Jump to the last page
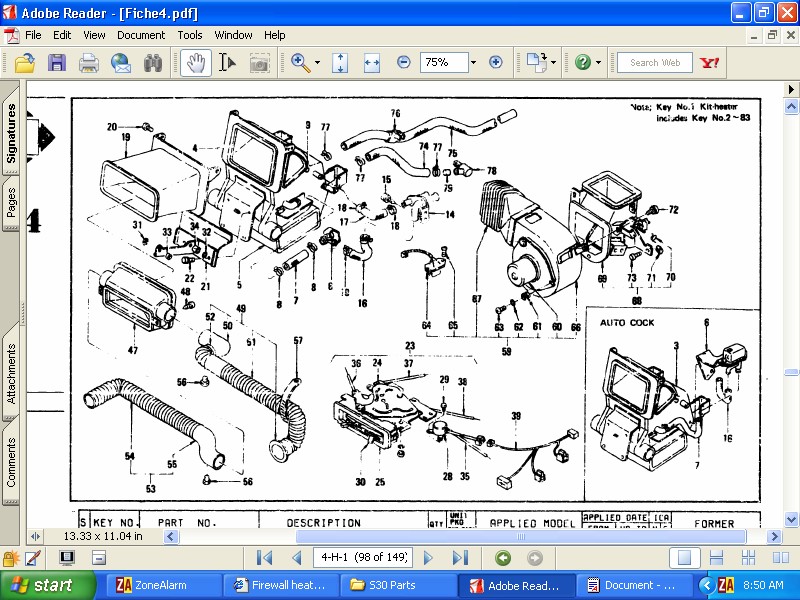The width and height of the screenshot is (800, 600). click(460, 558)
